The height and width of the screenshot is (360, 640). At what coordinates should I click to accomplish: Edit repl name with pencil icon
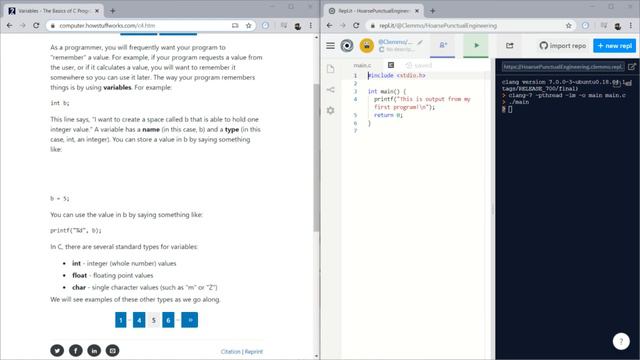(420, 42)
